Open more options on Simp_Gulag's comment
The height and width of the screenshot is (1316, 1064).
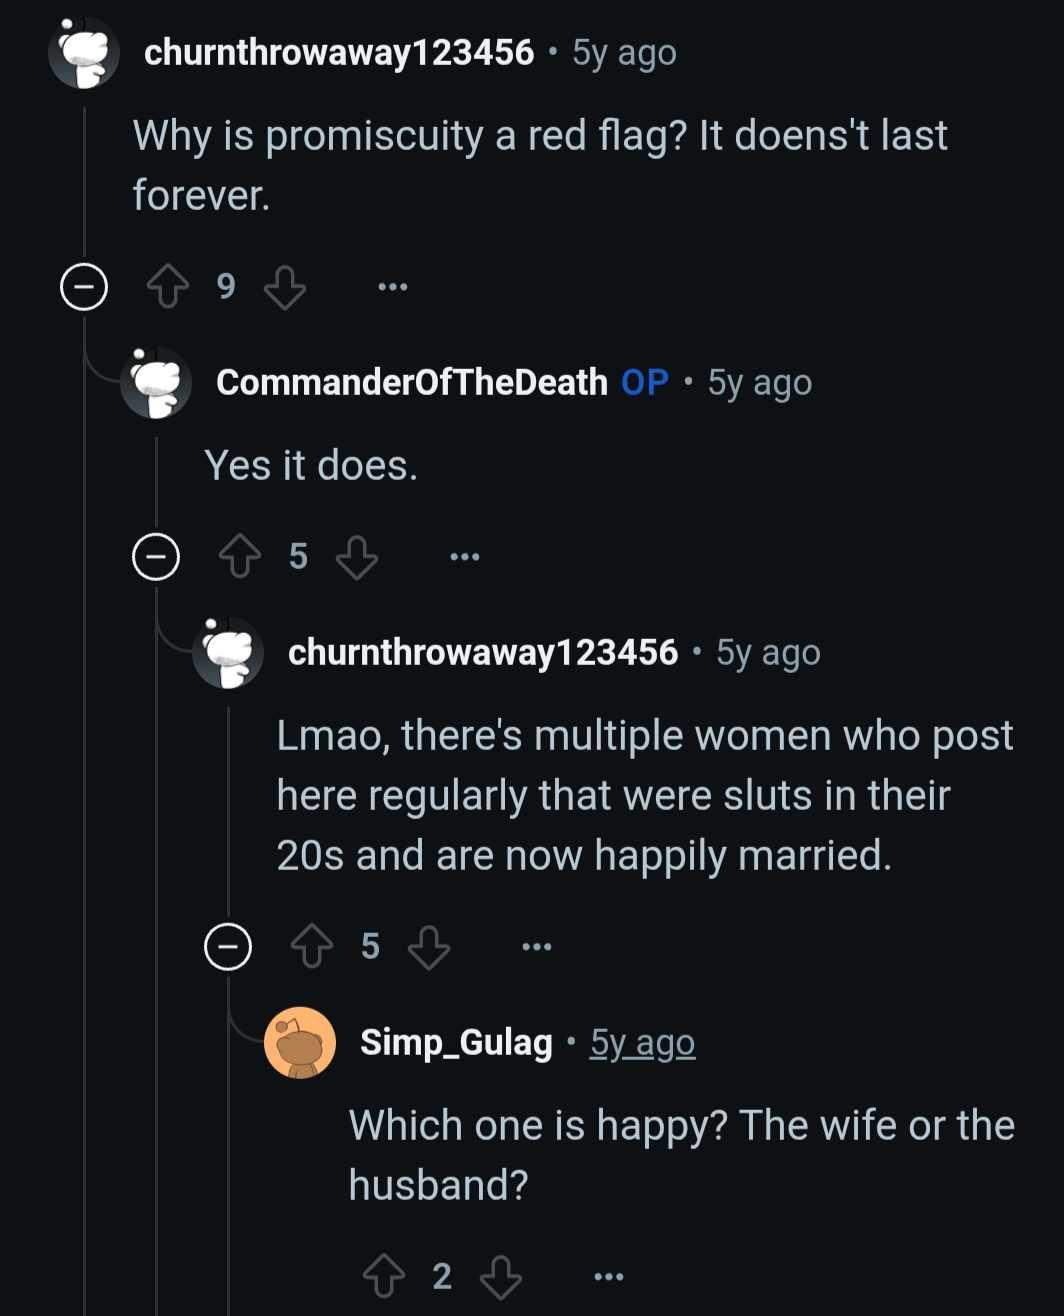coord(609,1277)
